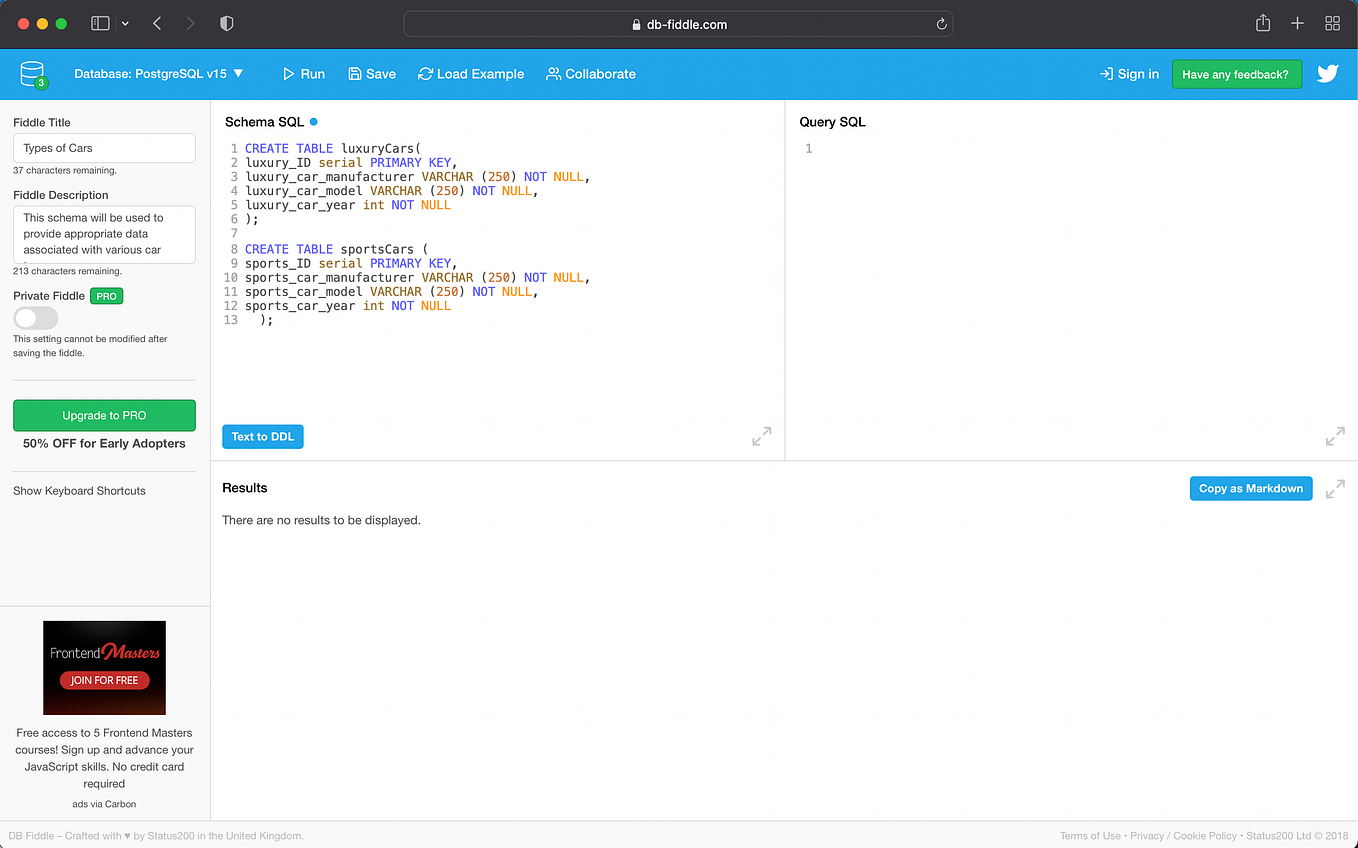Viewport: 1358px width, 848px height.
Task: Click the DB Fiddle database logo
Action: coord(32,73)
